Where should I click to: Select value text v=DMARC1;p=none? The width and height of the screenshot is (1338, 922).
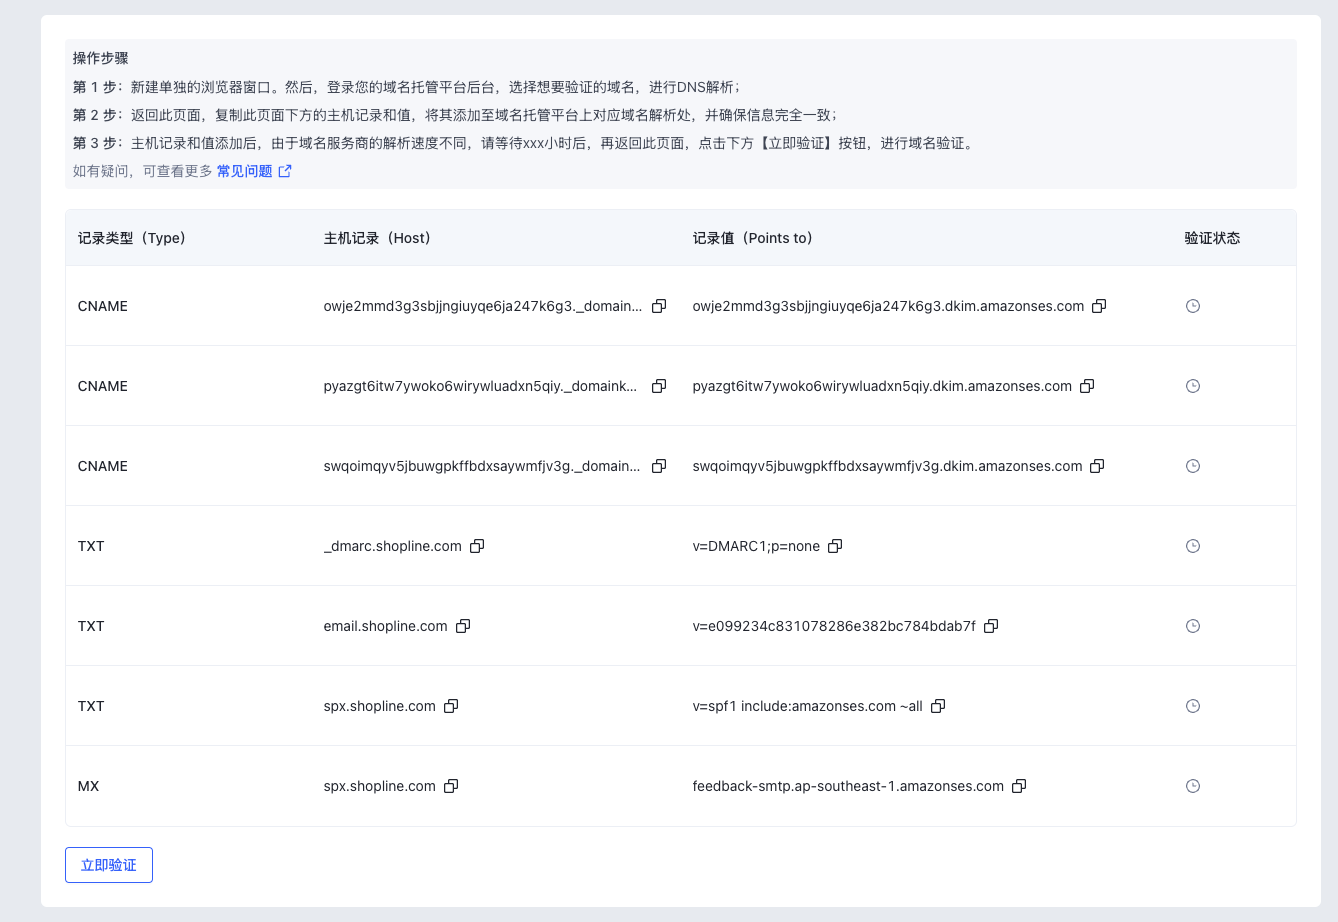(x=756, y=546)
